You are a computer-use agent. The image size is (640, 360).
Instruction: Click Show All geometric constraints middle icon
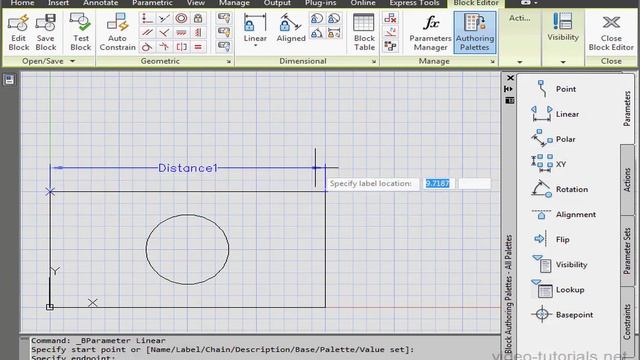224,32
